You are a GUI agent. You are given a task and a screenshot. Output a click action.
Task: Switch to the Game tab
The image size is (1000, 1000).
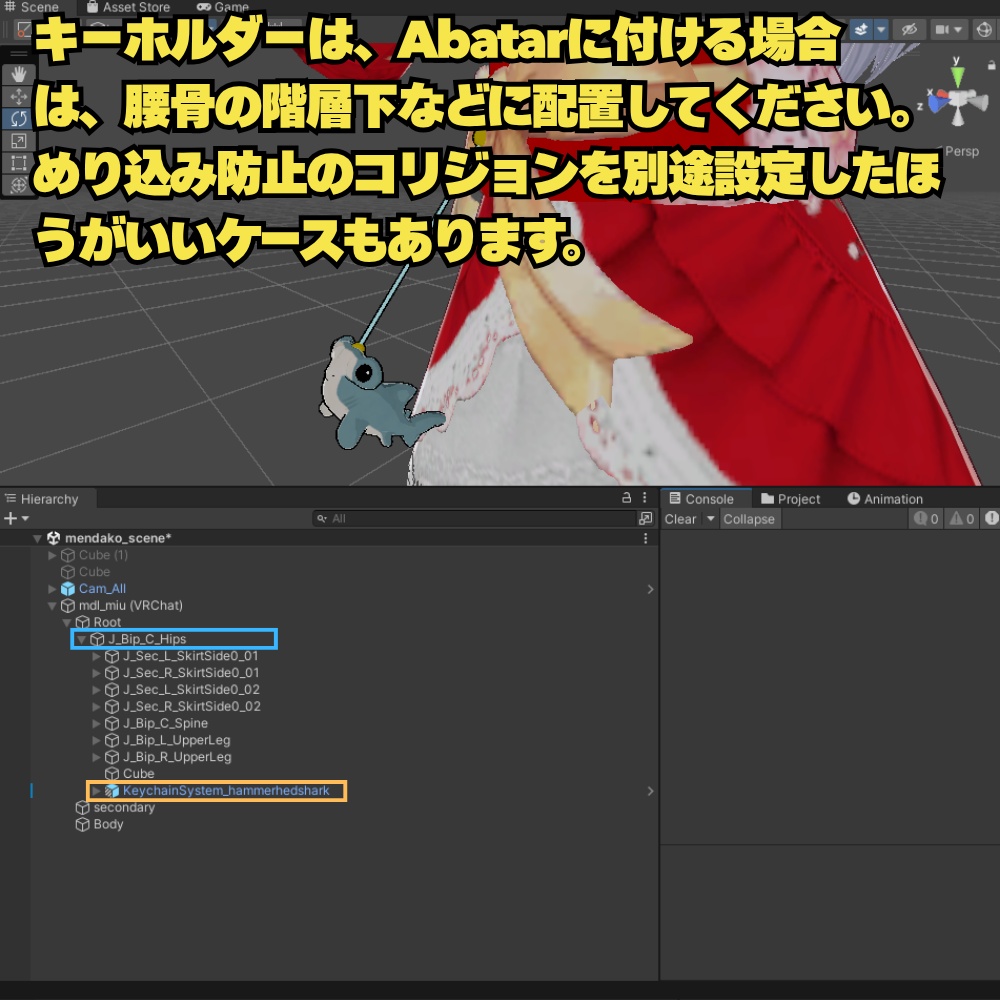click(223, 7)
